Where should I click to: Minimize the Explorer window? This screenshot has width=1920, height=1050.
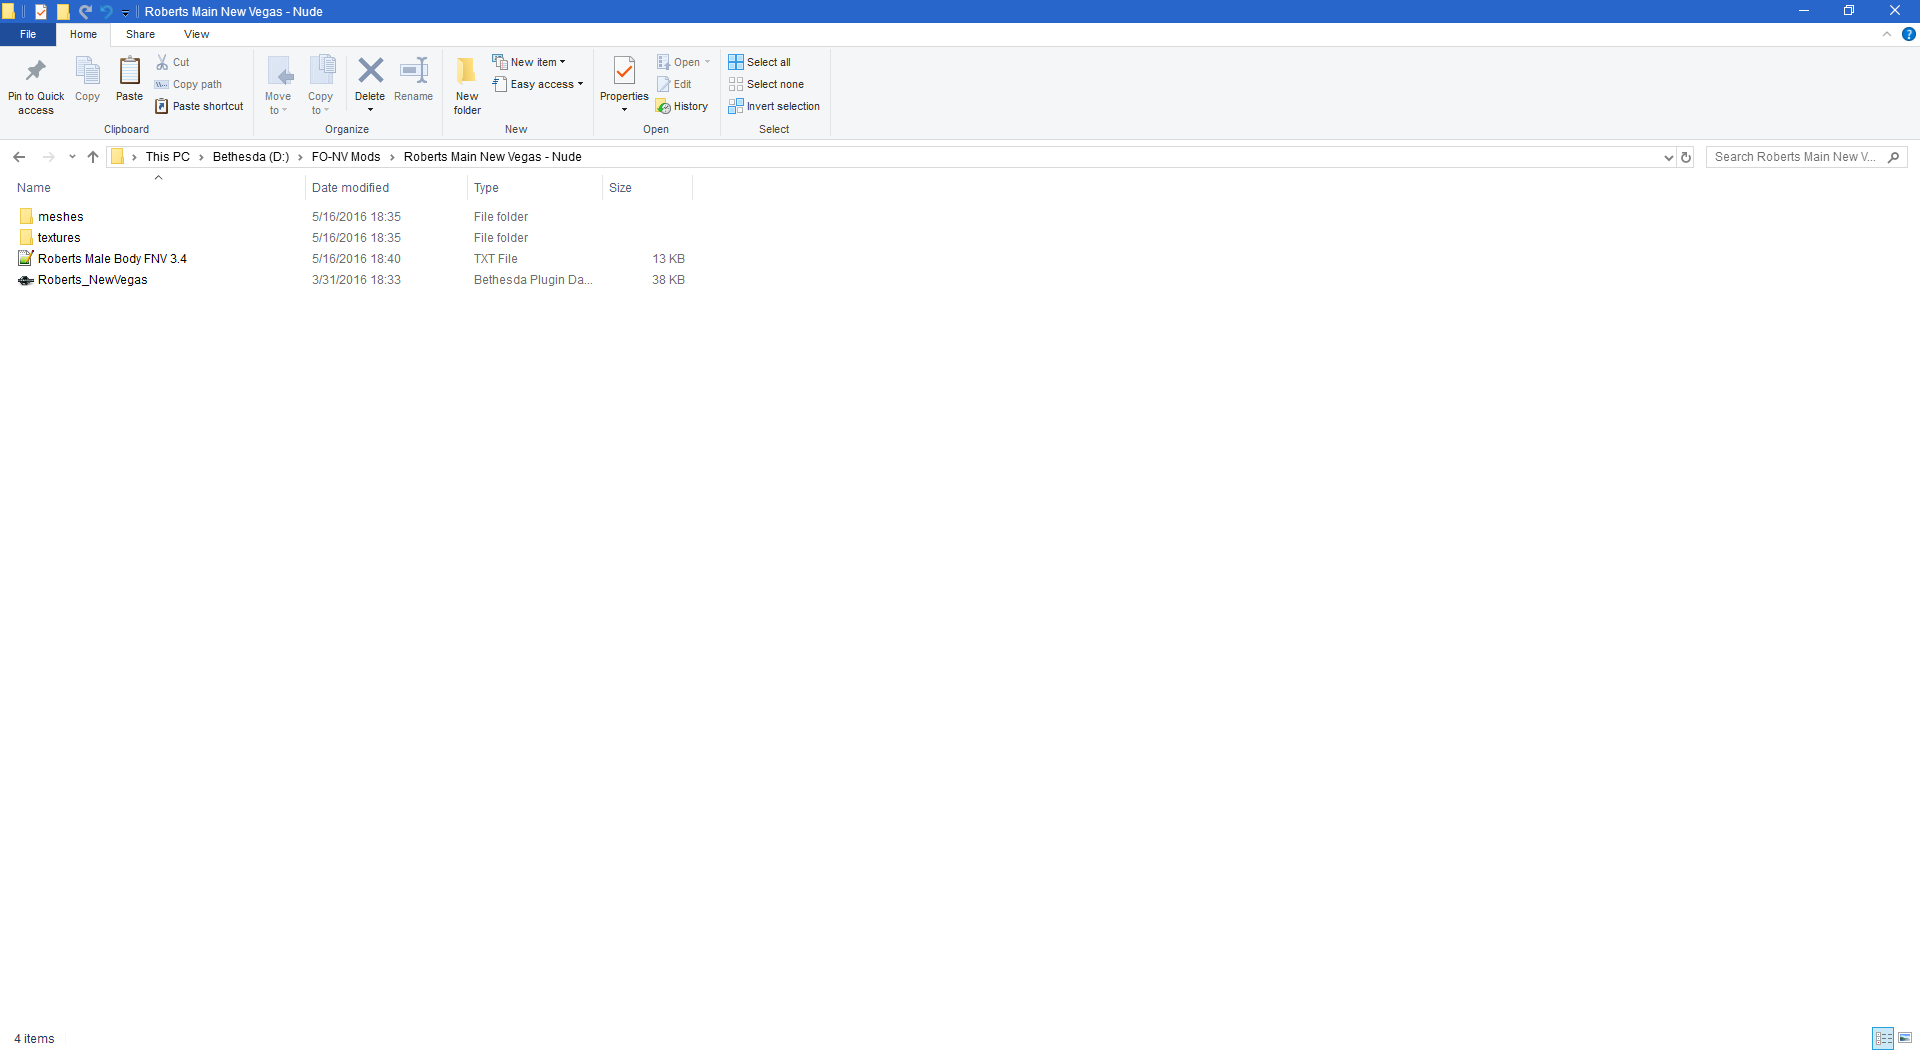click(x=1804, y=11)
